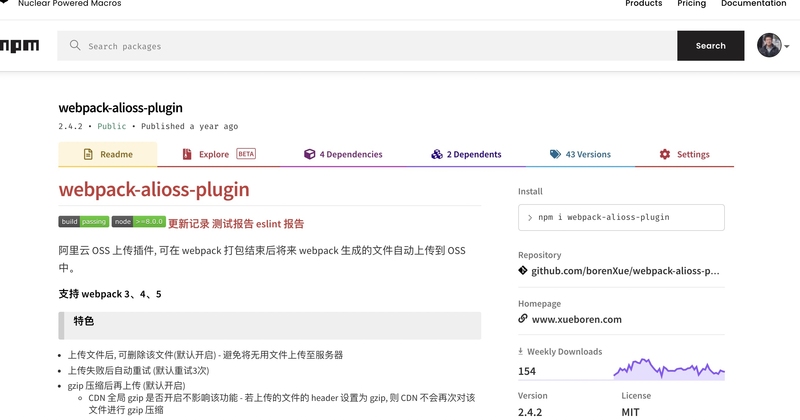
Task: Select the Settings tab
Action: tap(684, 154)
